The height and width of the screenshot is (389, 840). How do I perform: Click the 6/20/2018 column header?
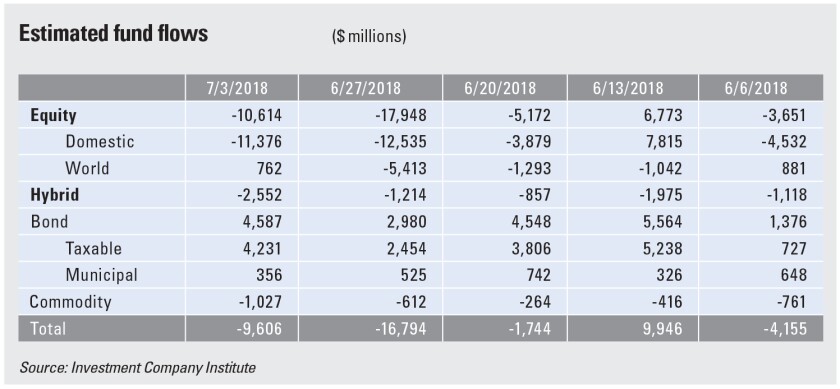[499, 88]
